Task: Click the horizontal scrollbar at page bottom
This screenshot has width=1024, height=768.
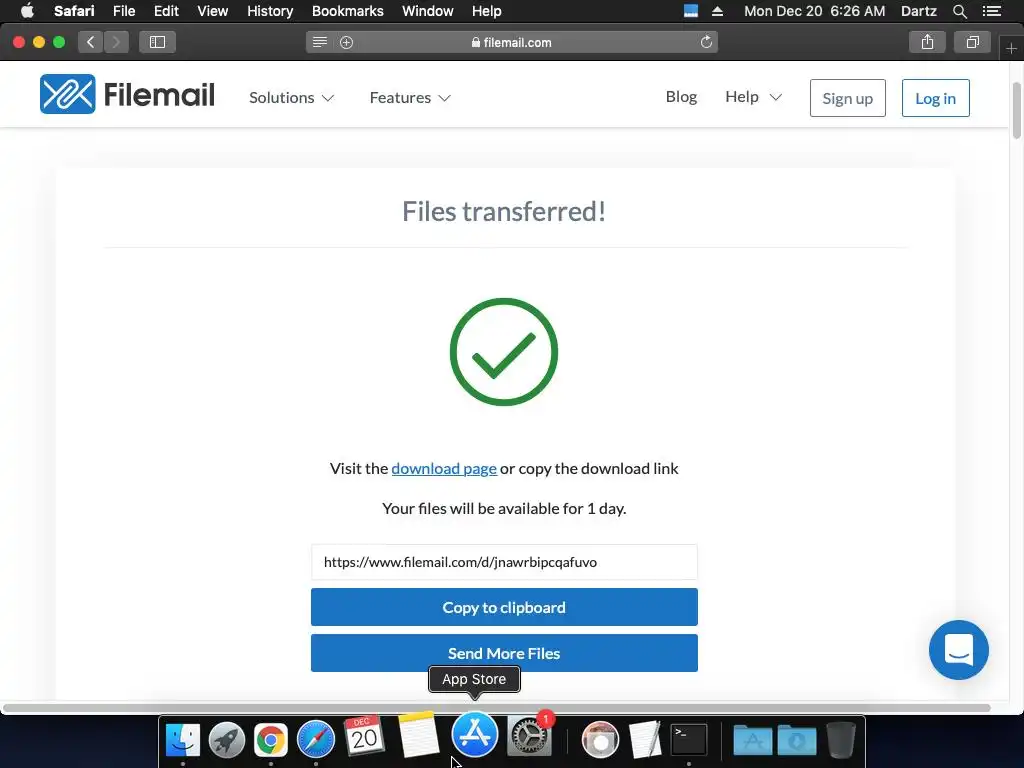Action: click(497, 708)
